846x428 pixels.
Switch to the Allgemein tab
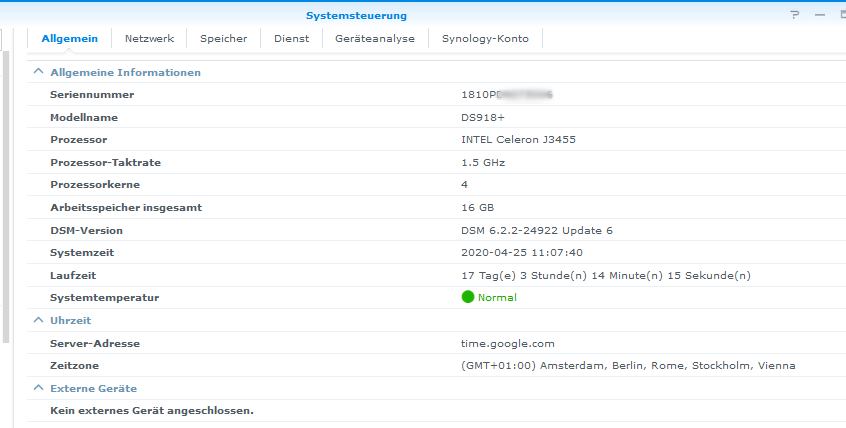70,38
